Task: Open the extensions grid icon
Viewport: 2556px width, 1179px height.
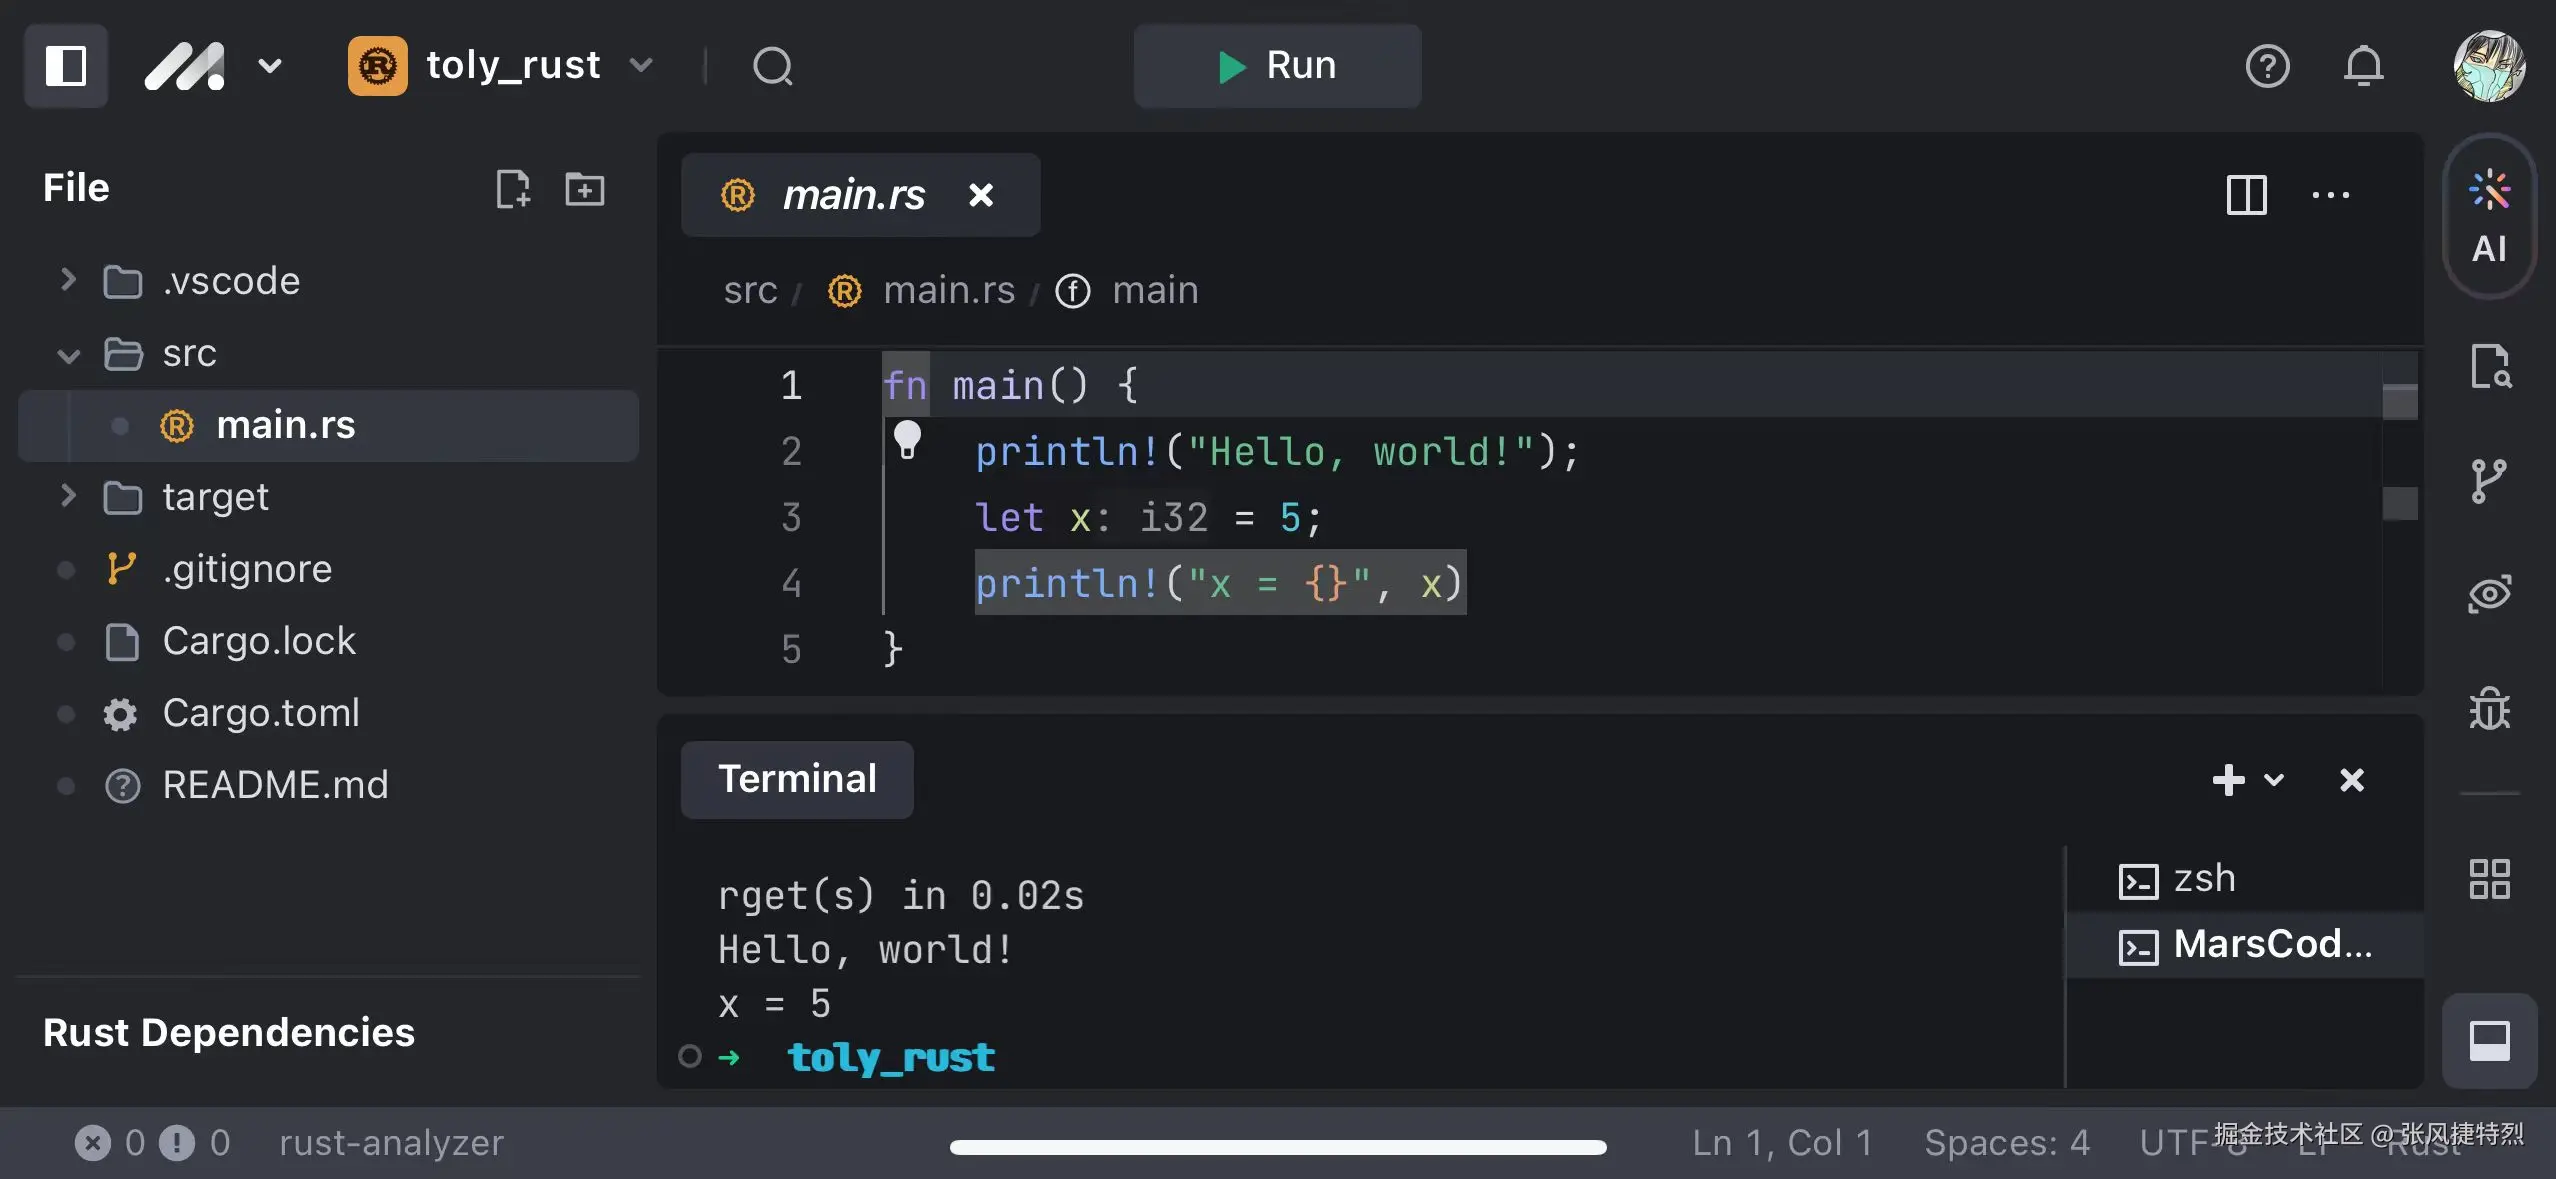Action: click(x=2488, y=879)
